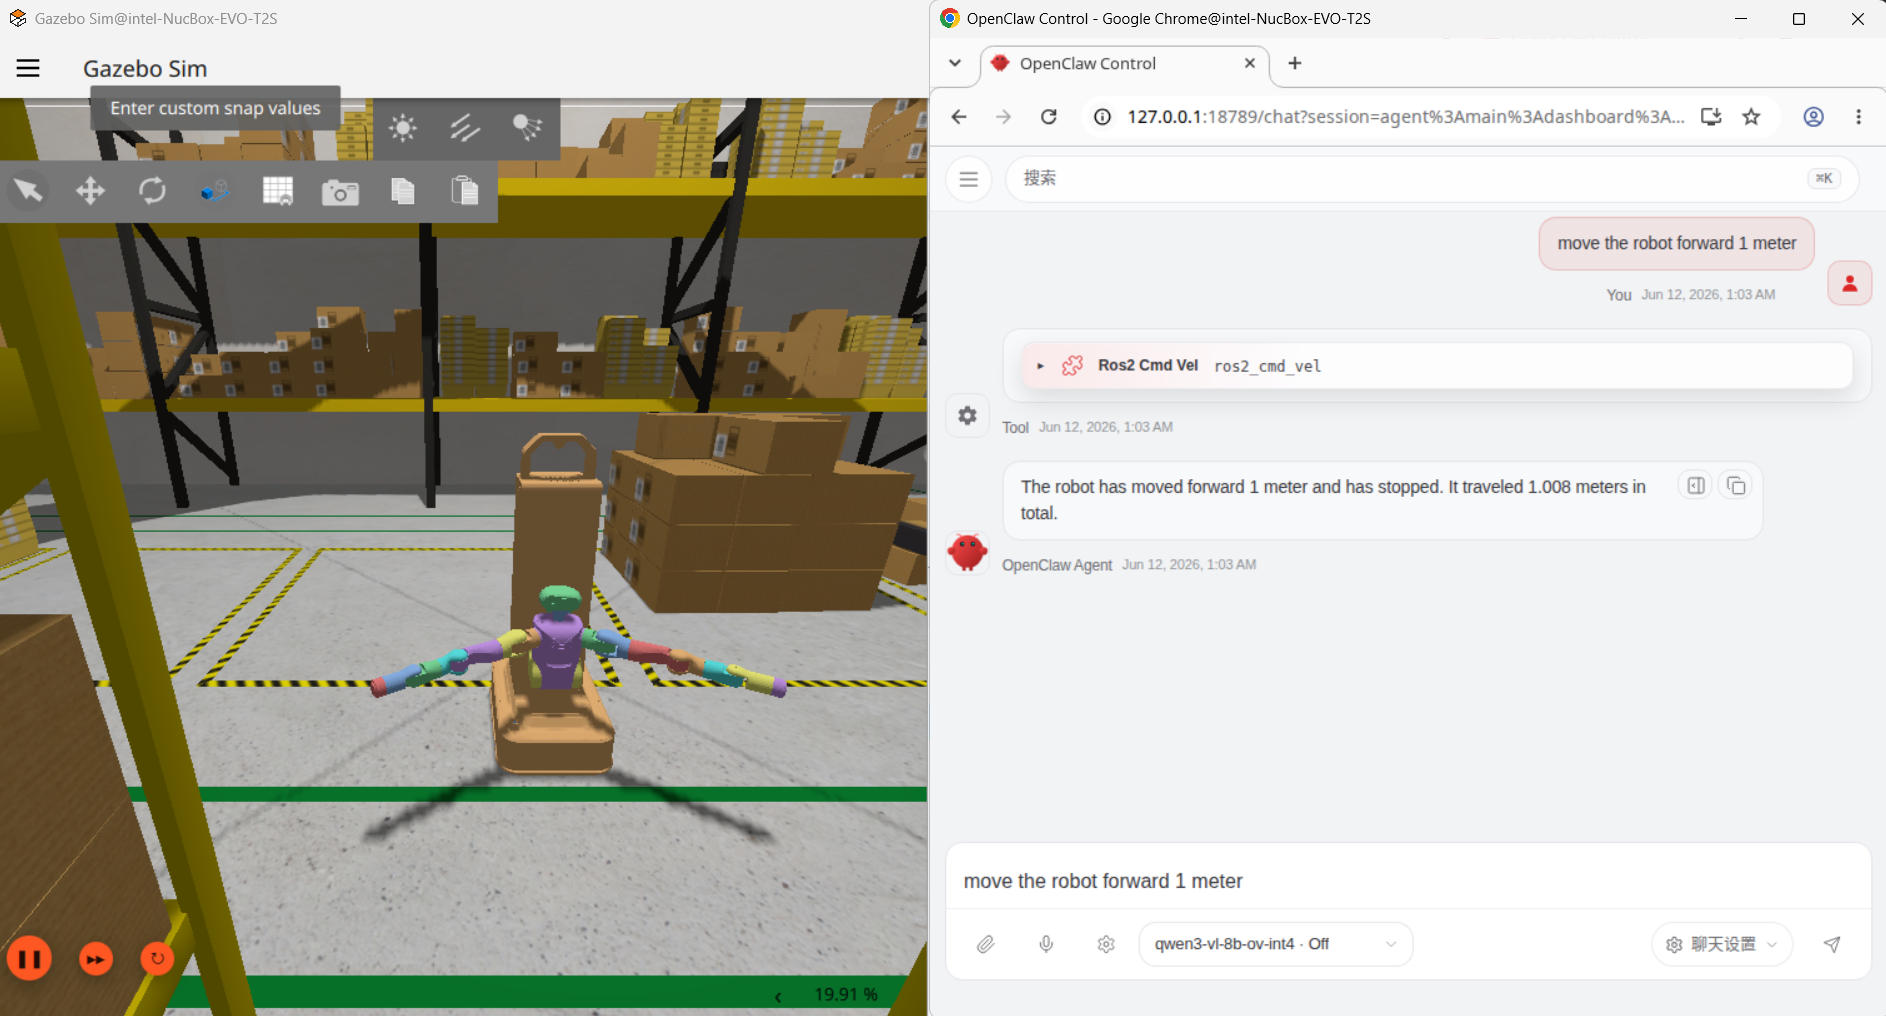Open snap values settings icon
The height and width of the screenshot is (1016, 1886).
[x=215, y=190]
